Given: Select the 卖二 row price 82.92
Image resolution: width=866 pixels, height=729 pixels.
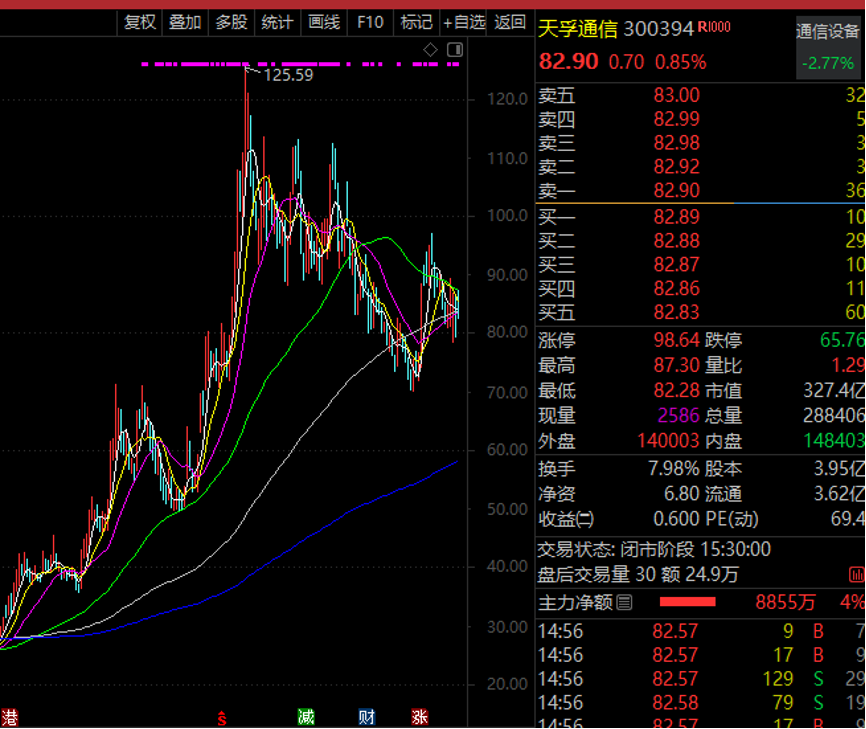Looking at the screenshot, I should pos(677,167).
